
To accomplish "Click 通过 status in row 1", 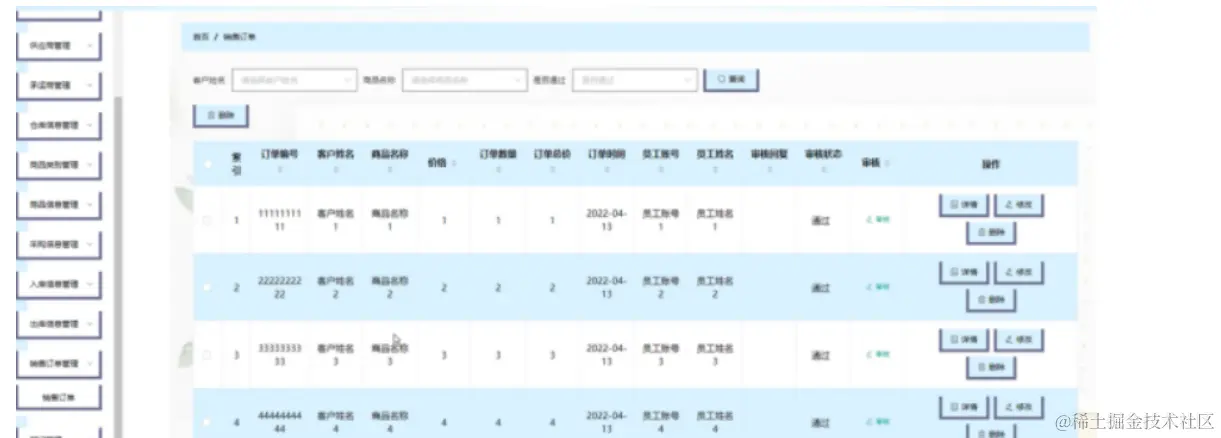I will (x=821, y=221).
